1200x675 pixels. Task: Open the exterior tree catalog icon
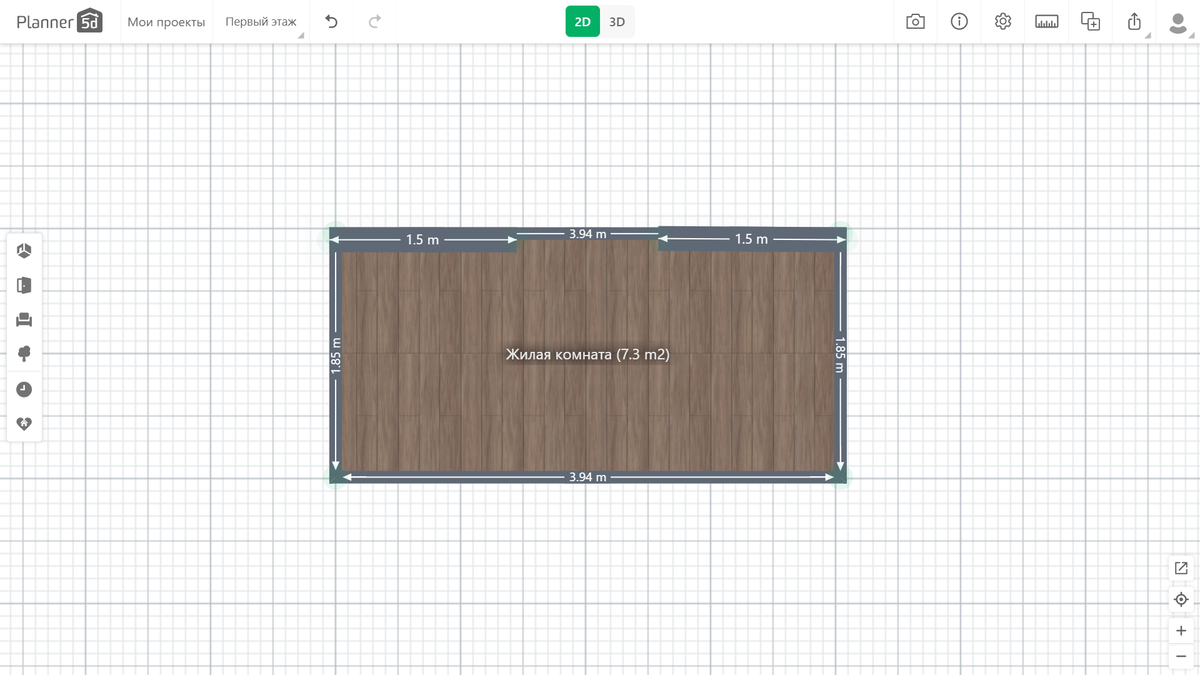coord(24,354)
